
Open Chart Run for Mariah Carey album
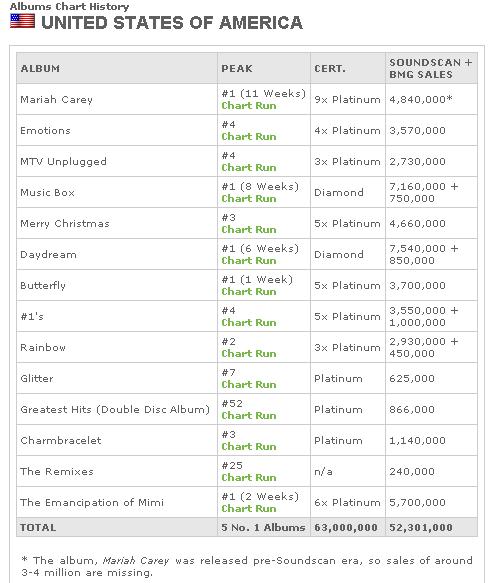(249, 106)
